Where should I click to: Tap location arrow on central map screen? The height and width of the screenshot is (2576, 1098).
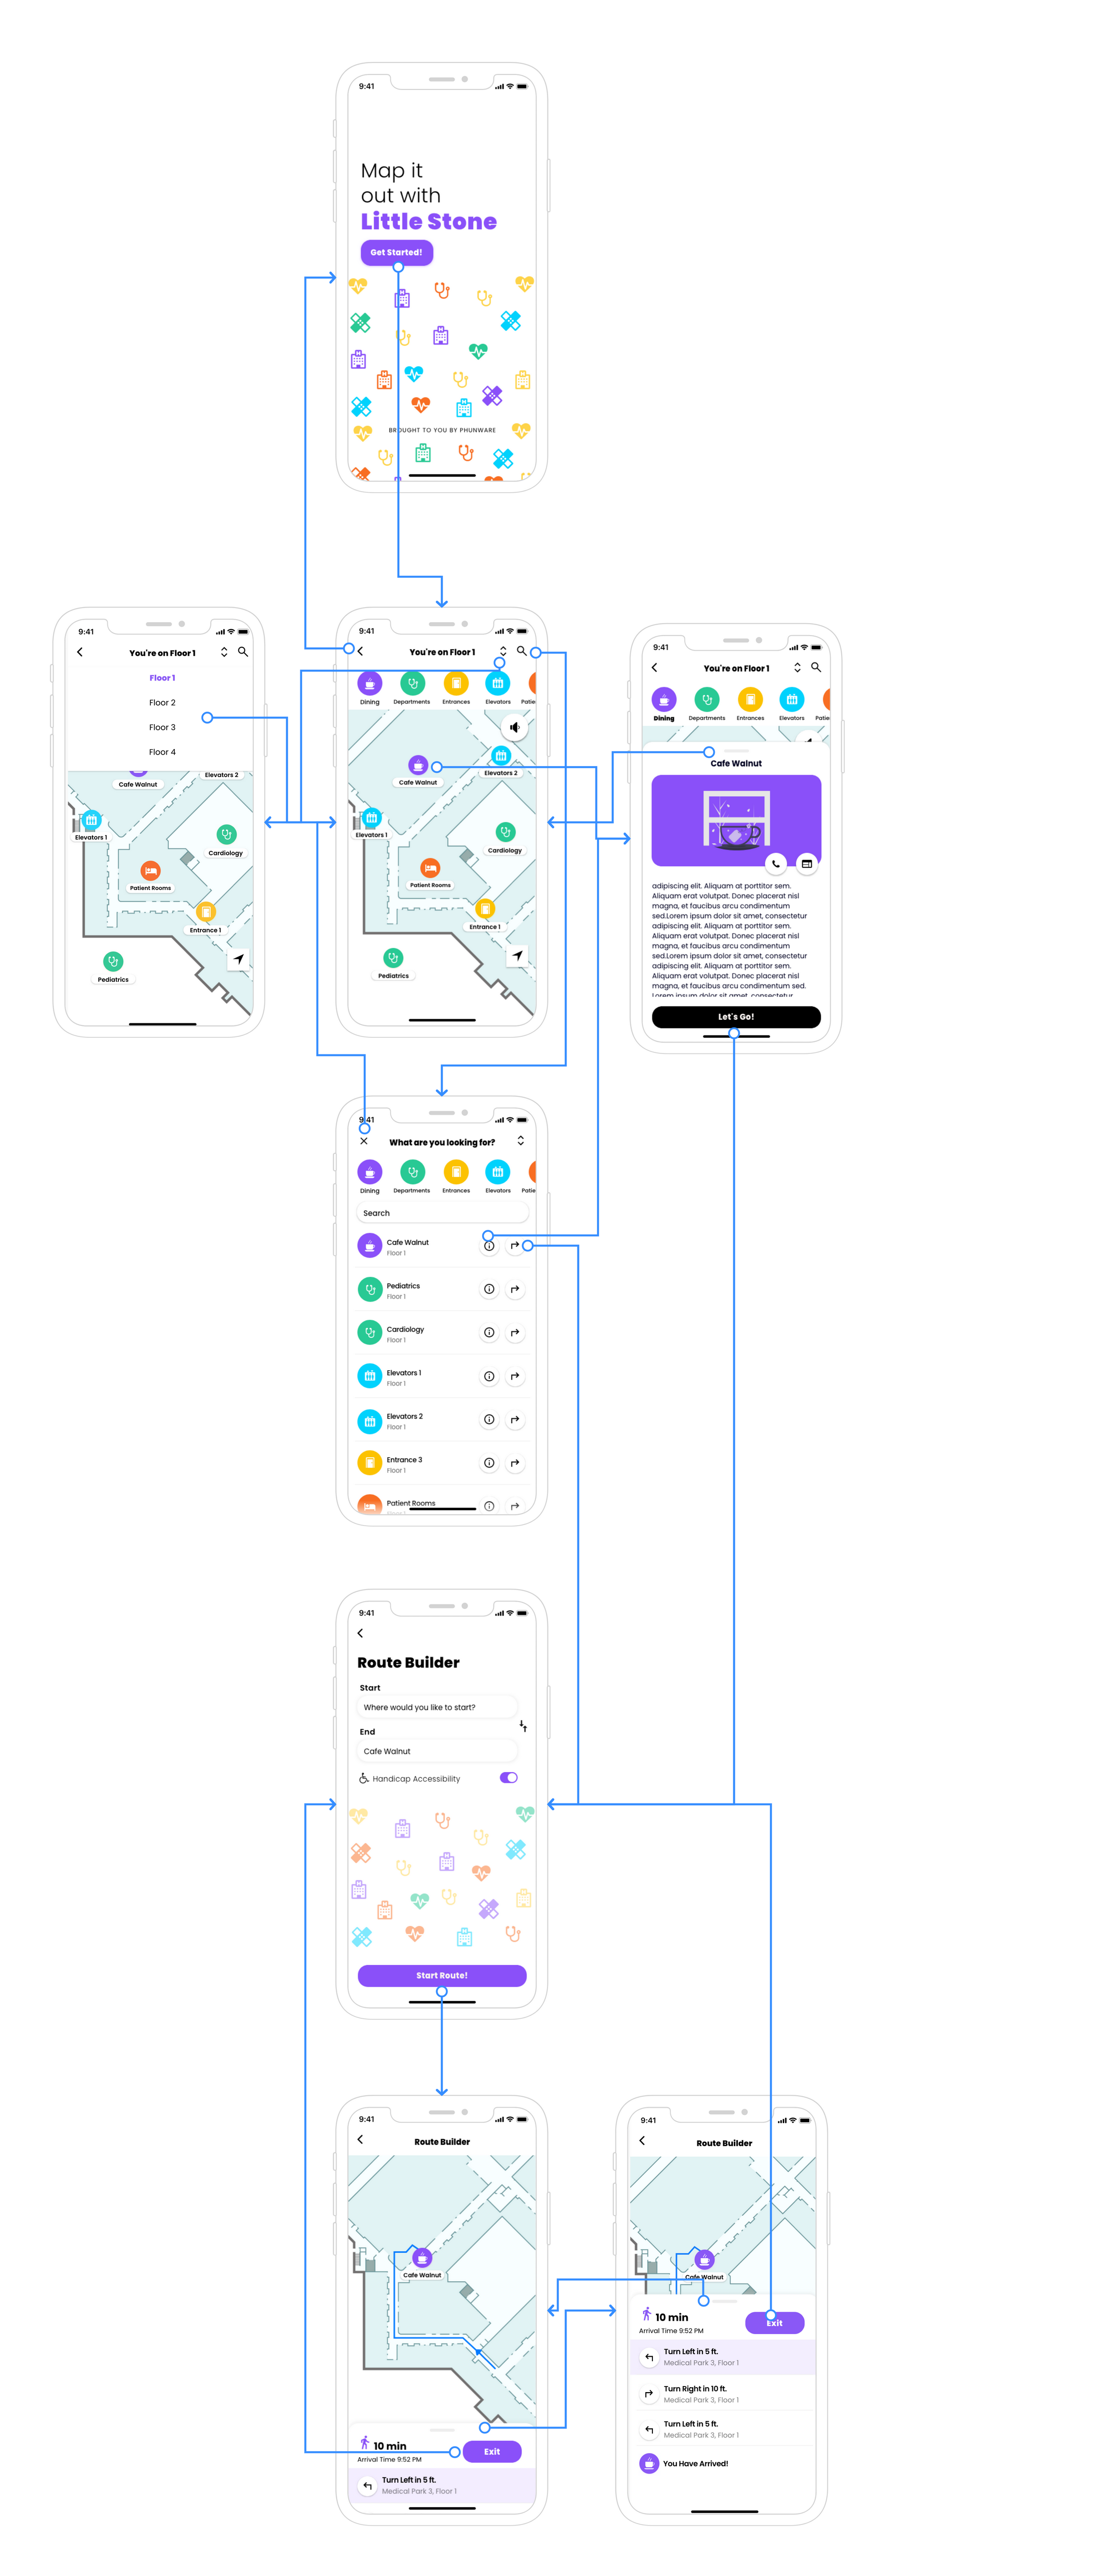(x=517, y=956)
